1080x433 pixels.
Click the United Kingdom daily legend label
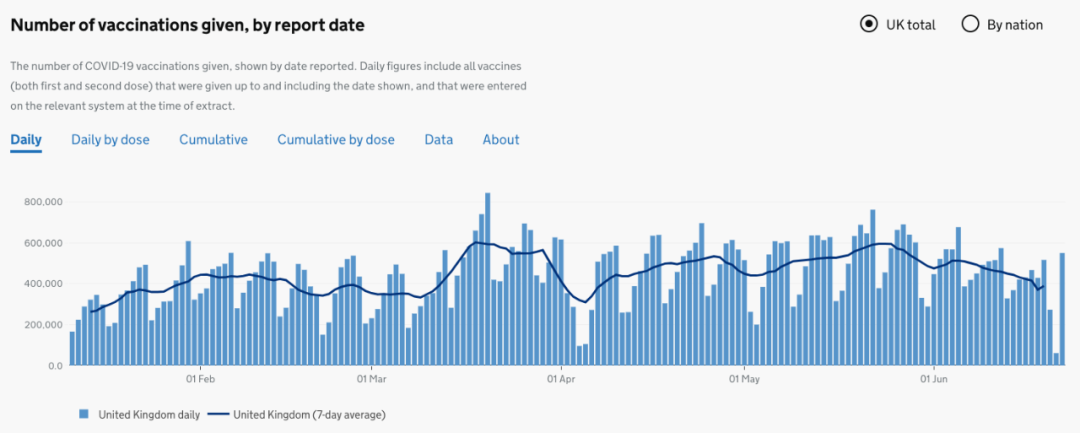(149, 414)
